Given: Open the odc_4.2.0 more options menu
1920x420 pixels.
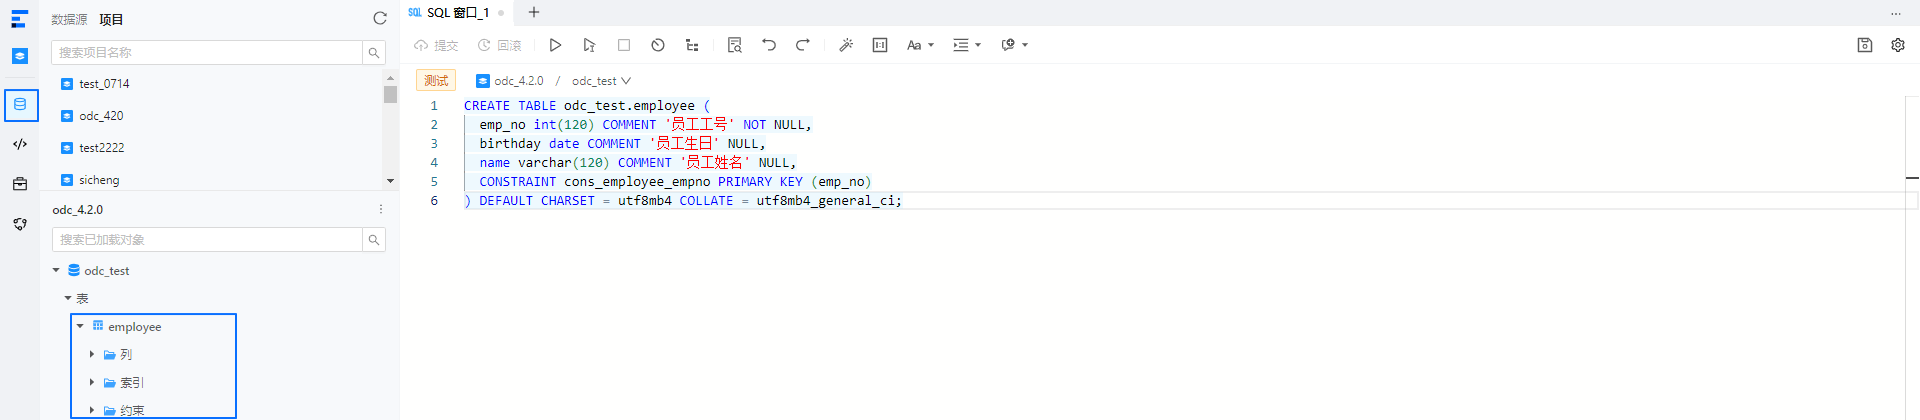Looking at the screenshot, I should coord(381,209).
